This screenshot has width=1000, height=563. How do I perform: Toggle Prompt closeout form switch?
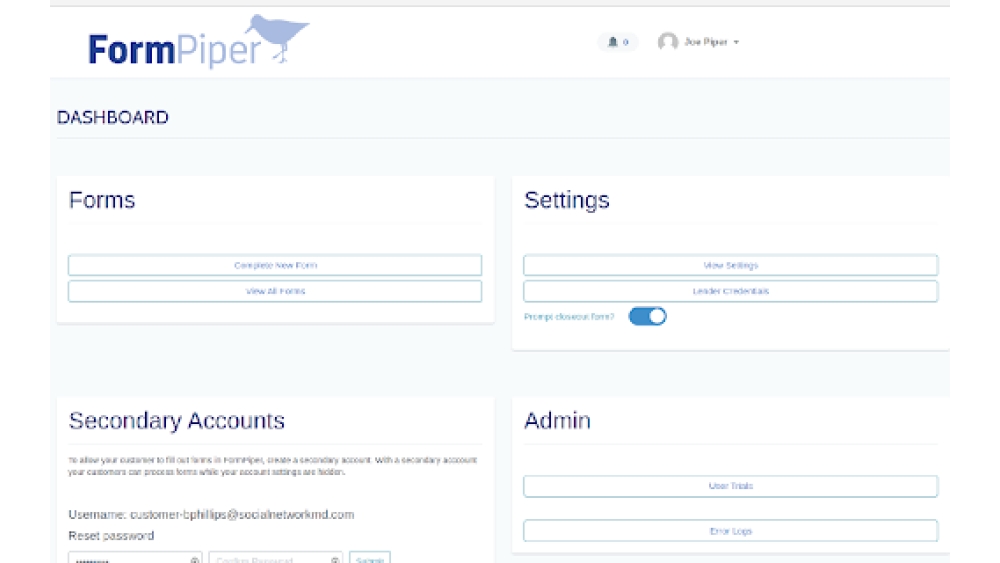[647, 316]
